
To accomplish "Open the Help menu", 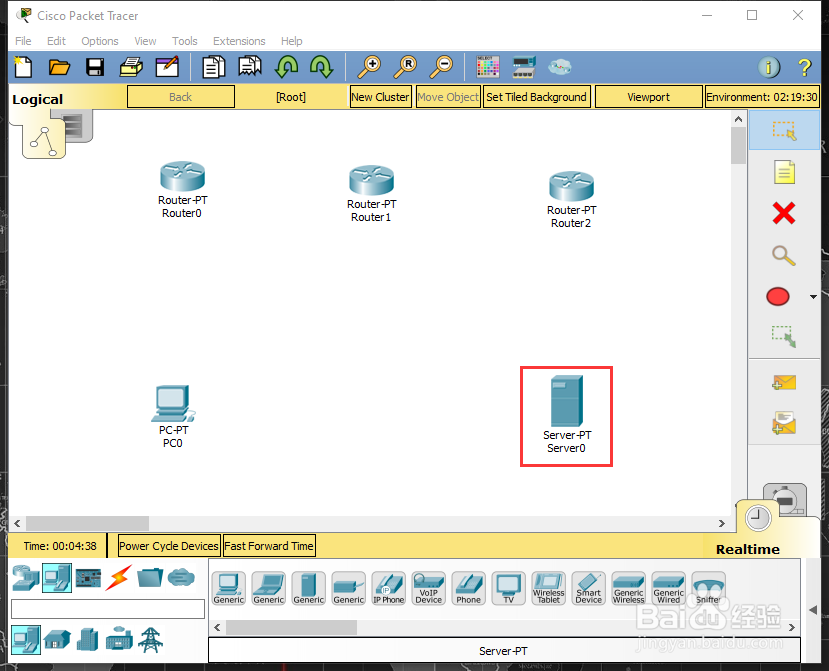I will tap(291, 41).
